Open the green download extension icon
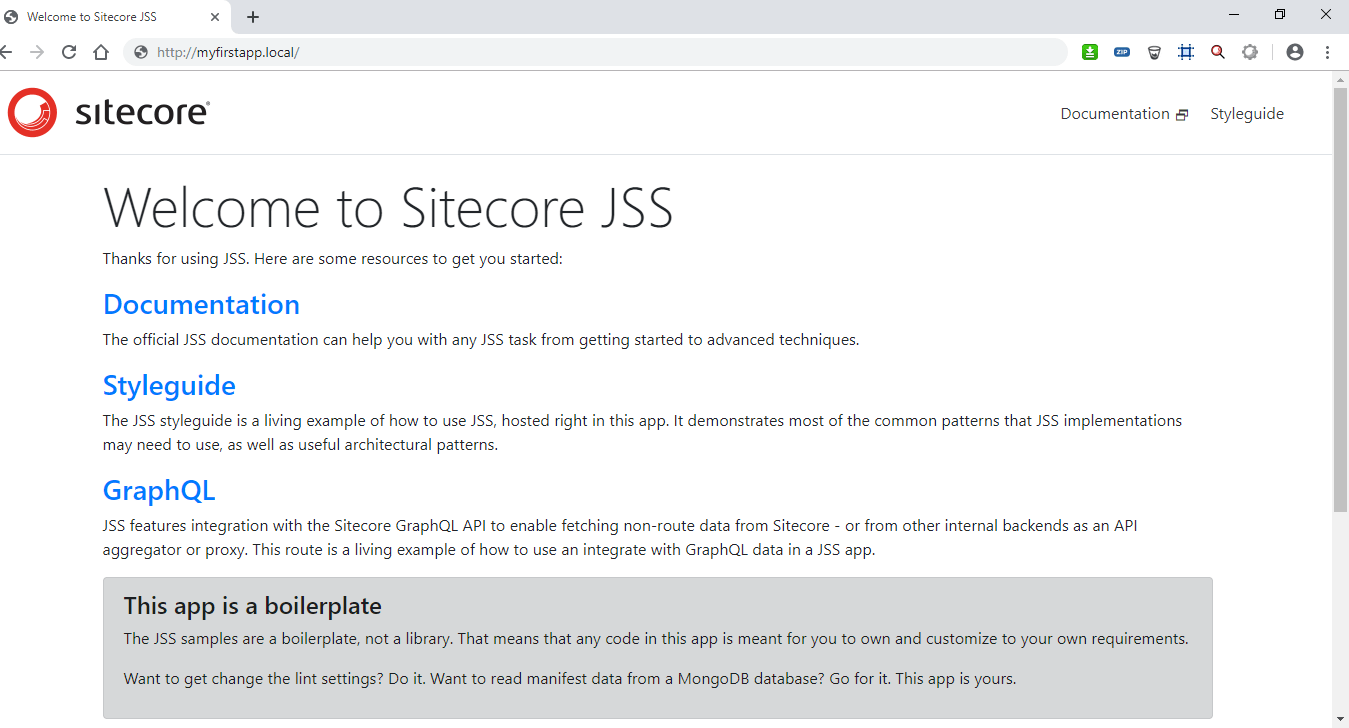Screen dimensions: 1349x728 (1090, 52)
